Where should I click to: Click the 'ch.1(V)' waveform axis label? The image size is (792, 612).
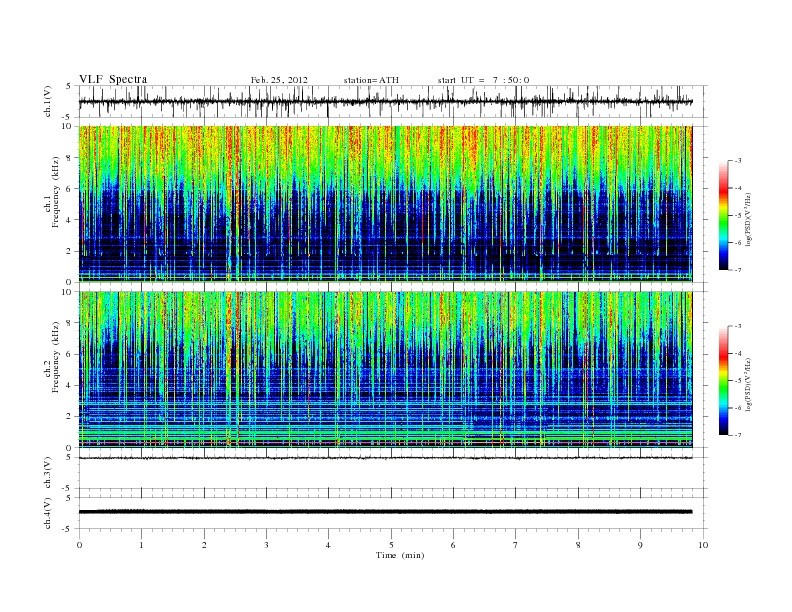pyautogui.click(x=48, y=101)
